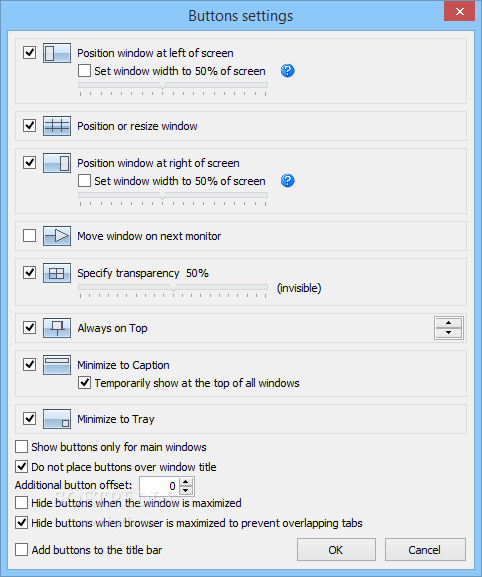Click the Position or resize window grid icon

tap(57, 126)
